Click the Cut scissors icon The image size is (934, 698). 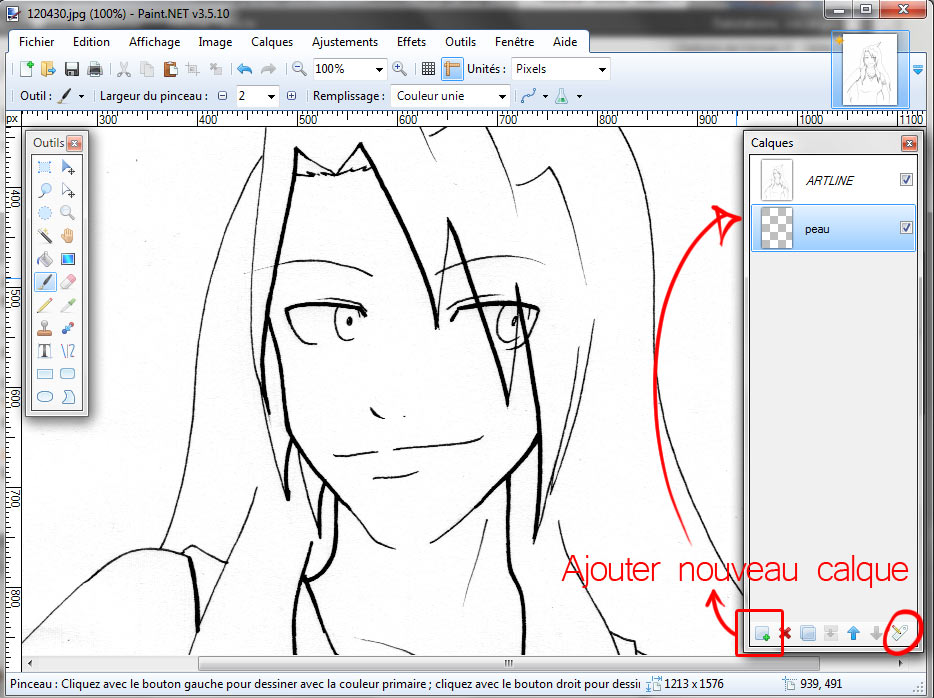click(x=124, y=69)
